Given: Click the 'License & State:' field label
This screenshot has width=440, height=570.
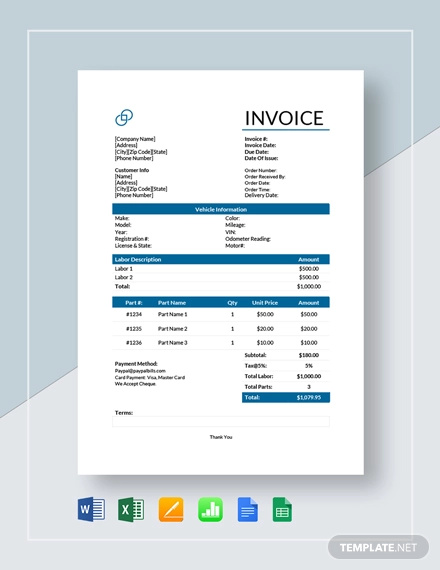Looking at the screenshot, I should point(133,246).
